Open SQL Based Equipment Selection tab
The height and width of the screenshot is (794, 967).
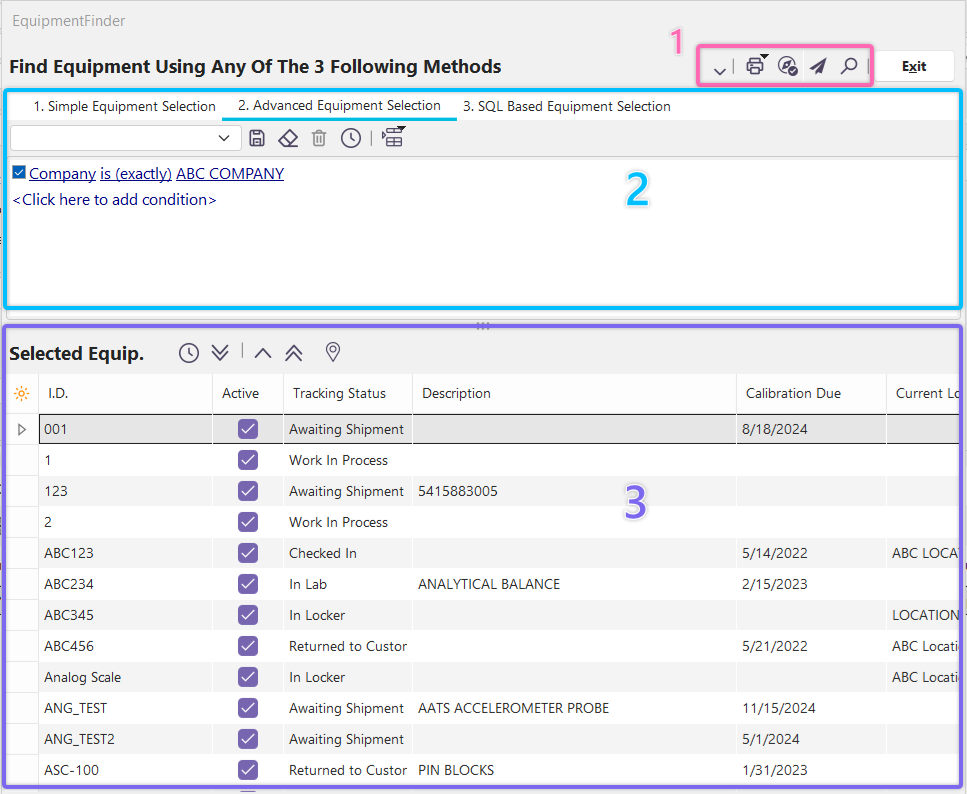click(566, 106)
